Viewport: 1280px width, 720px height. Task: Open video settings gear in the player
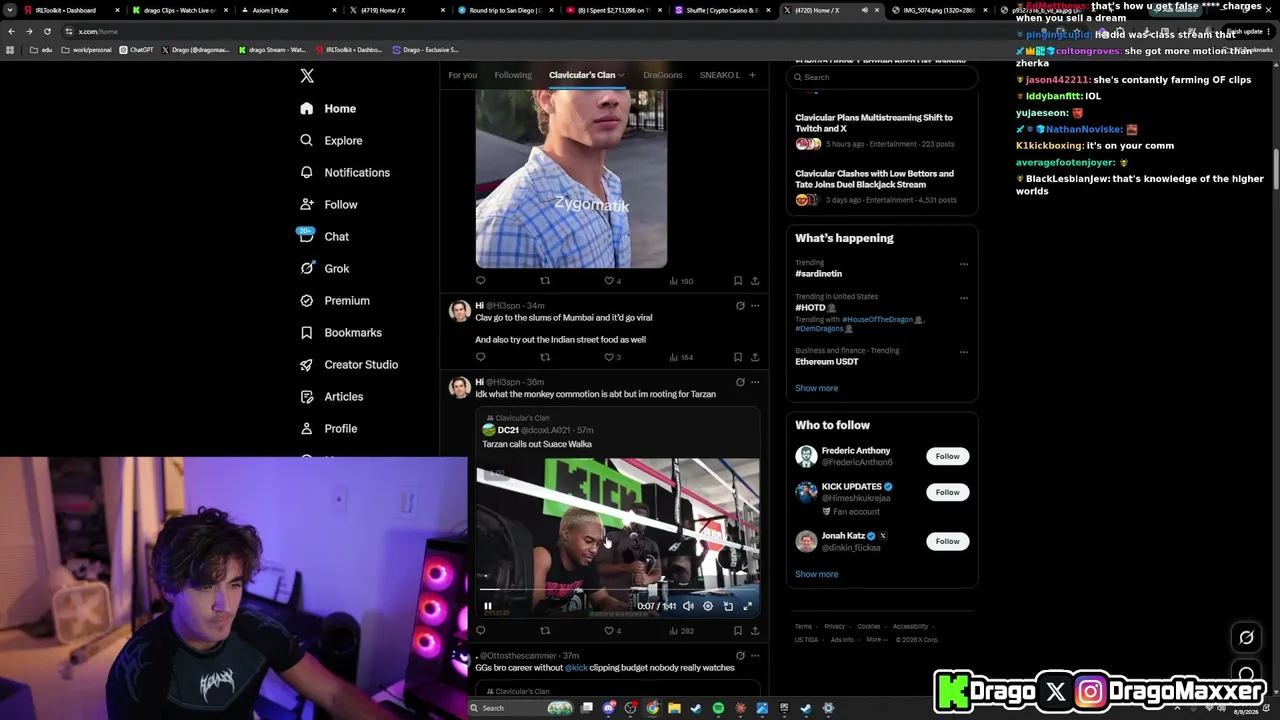coord(708,606)
